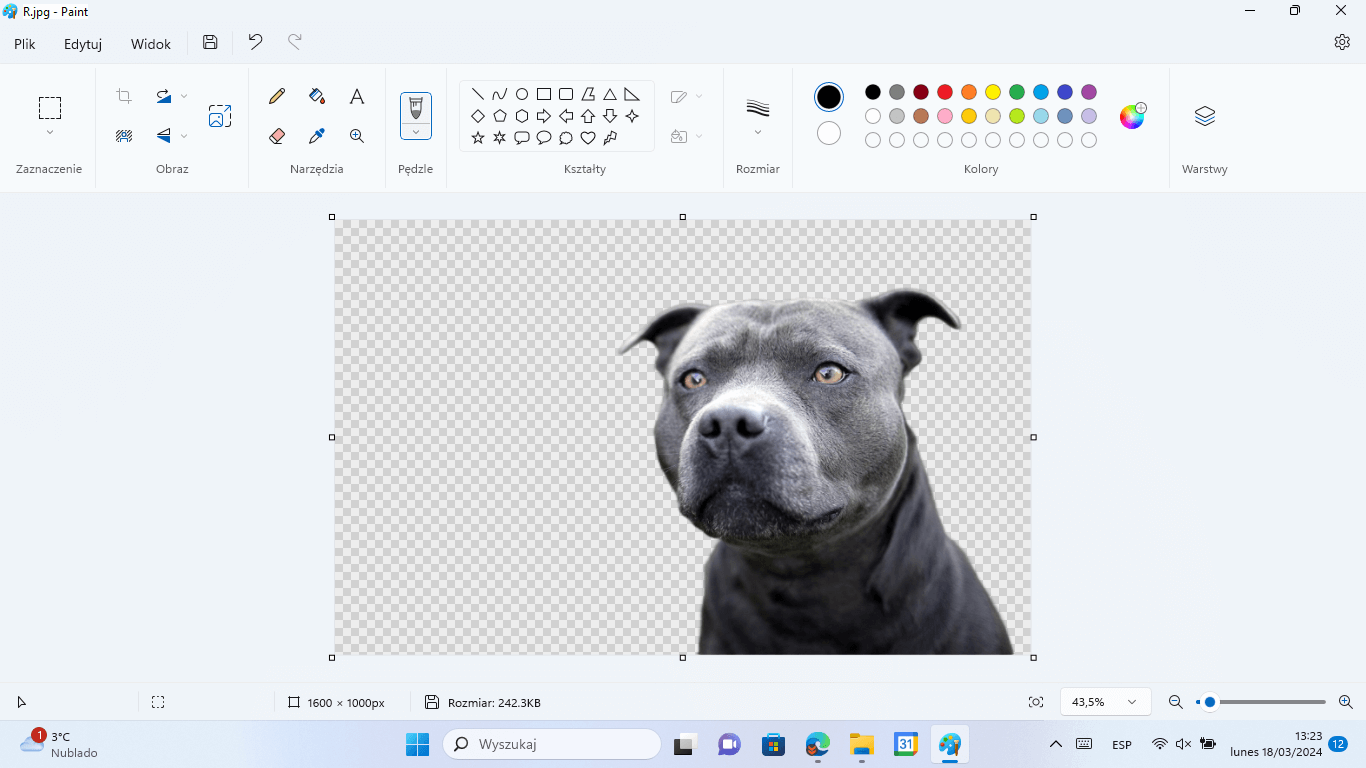Screen dimensions: 1366x768
Task: Select the rectangular selection tool
Action: point(50,108)
